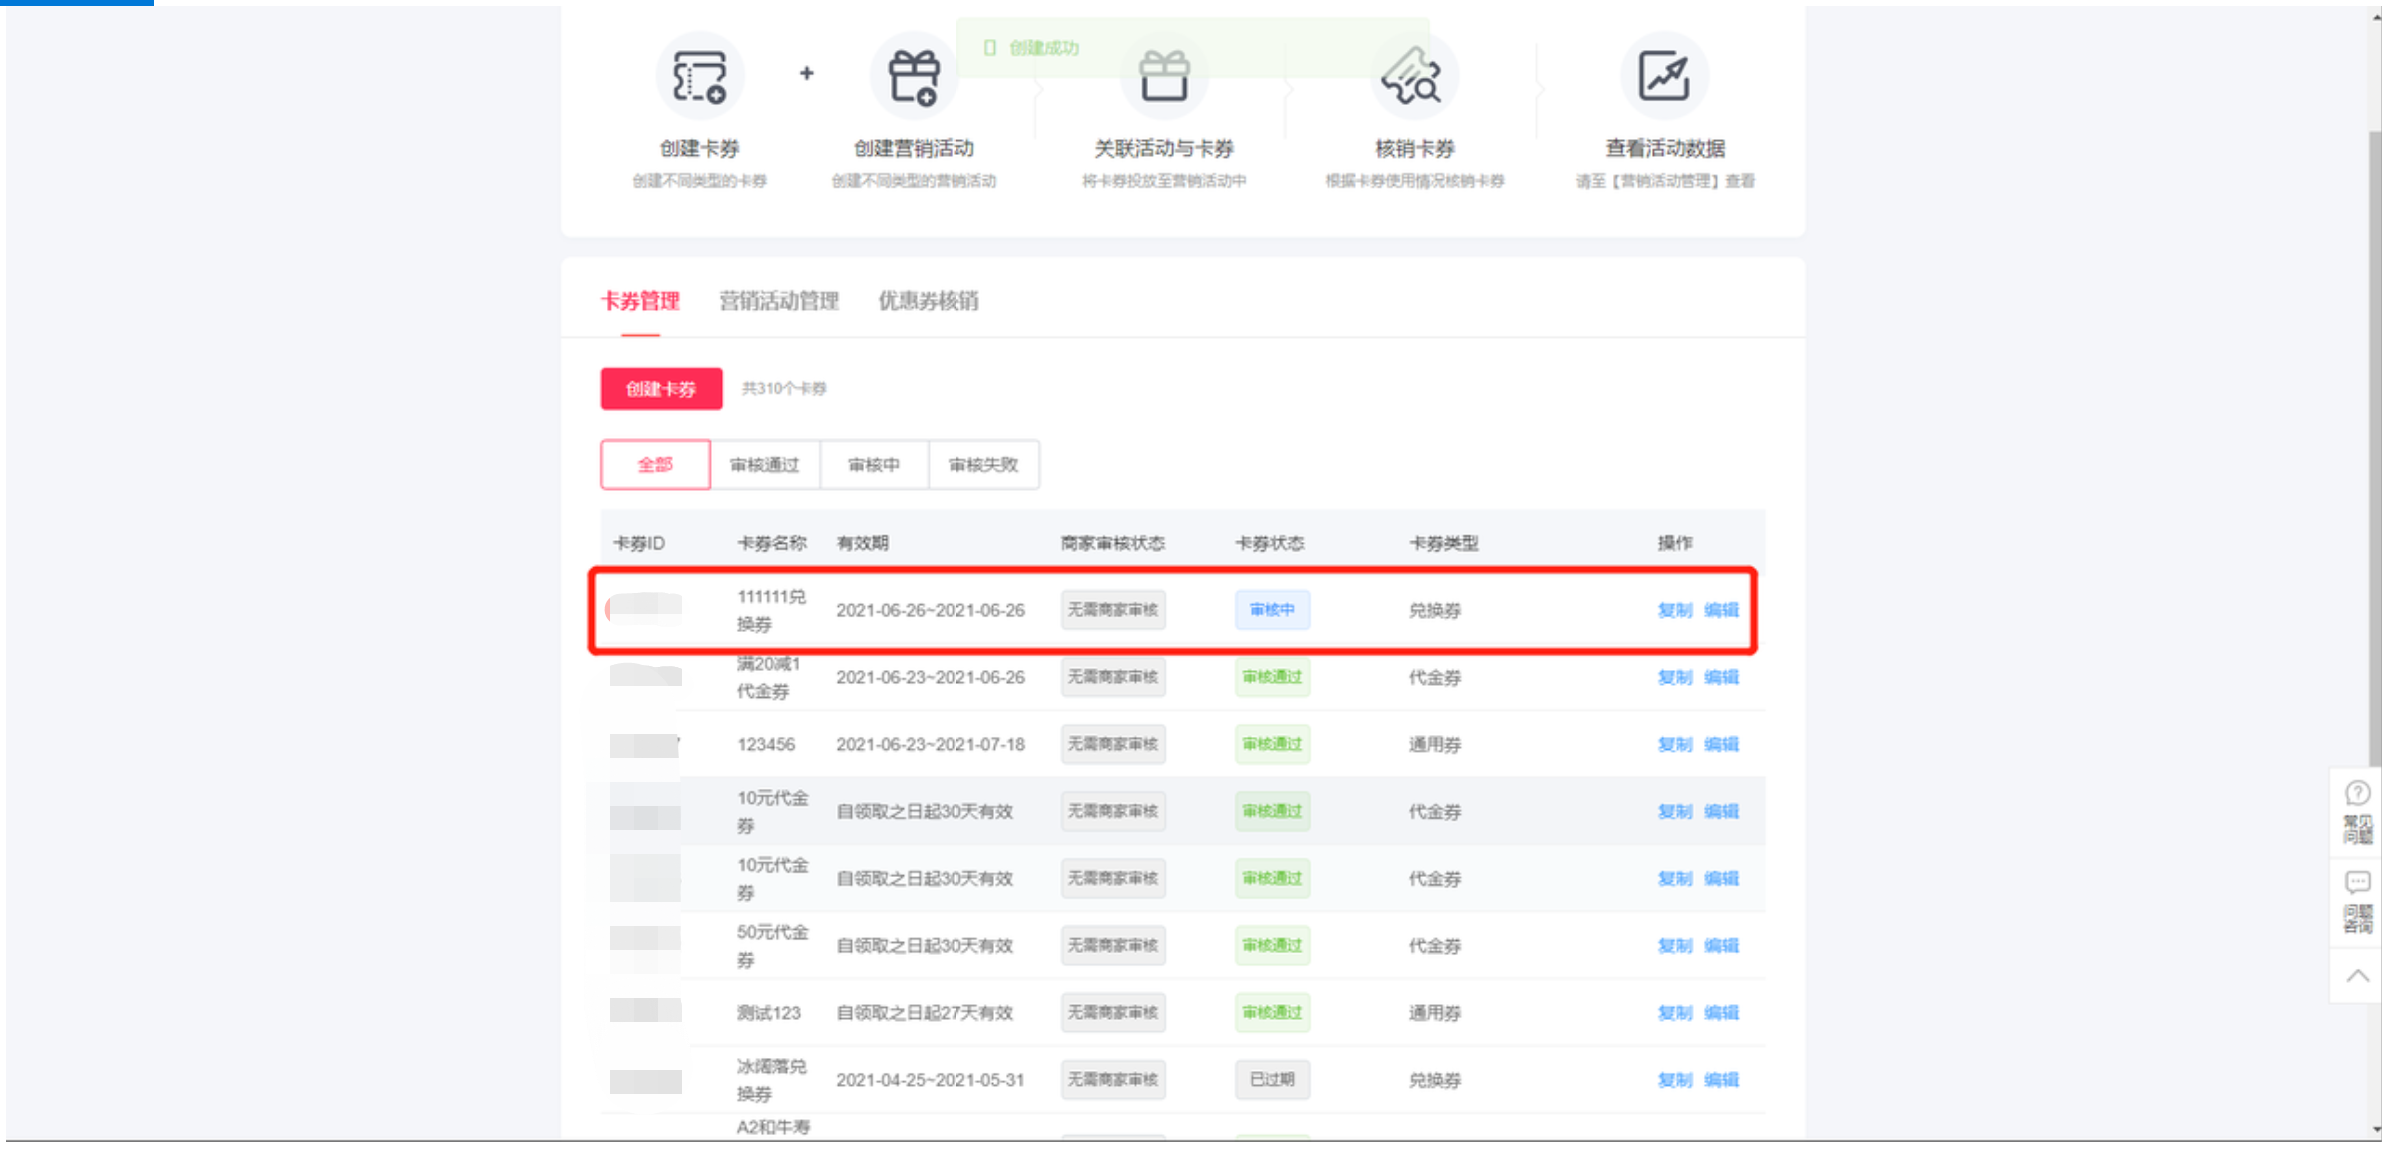Click 编辑 for the 111111兑换券 row
The image size is (2384, 1152).
click(1721, 610)
